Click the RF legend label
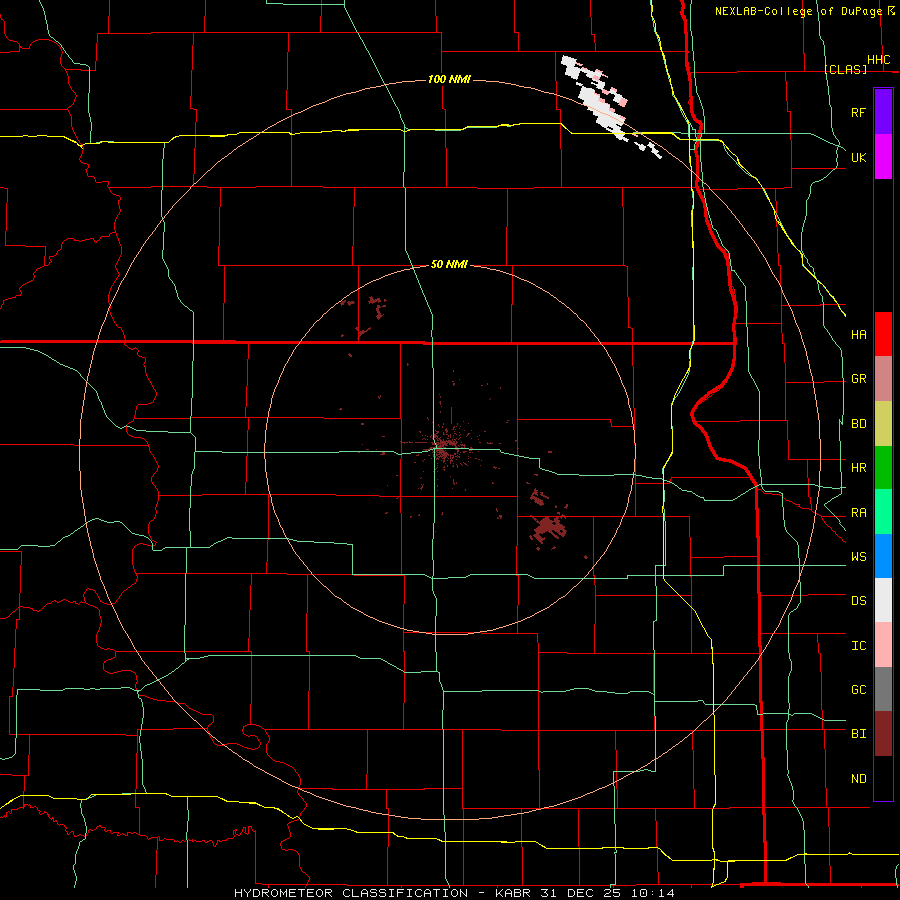Image resolution: width=900 pixels, height=900 pixels. click(x=858, y=112)
